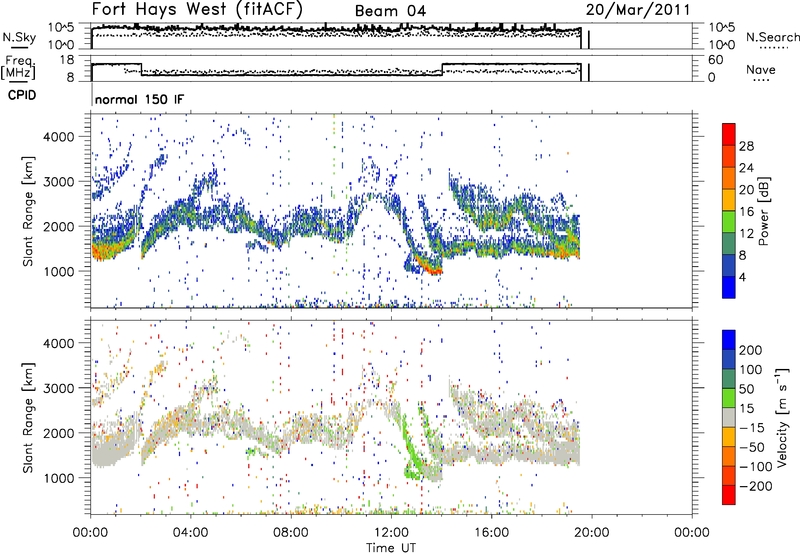Click the green 15-50 velocity colorbar segment

tap(729, 398)
